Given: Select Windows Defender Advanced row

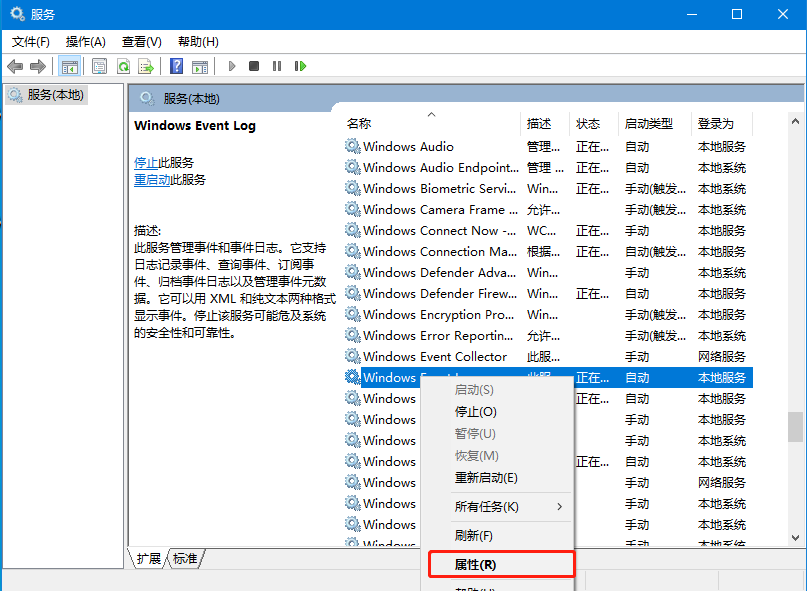Looking at the screenshot, I should pos(548,273).
